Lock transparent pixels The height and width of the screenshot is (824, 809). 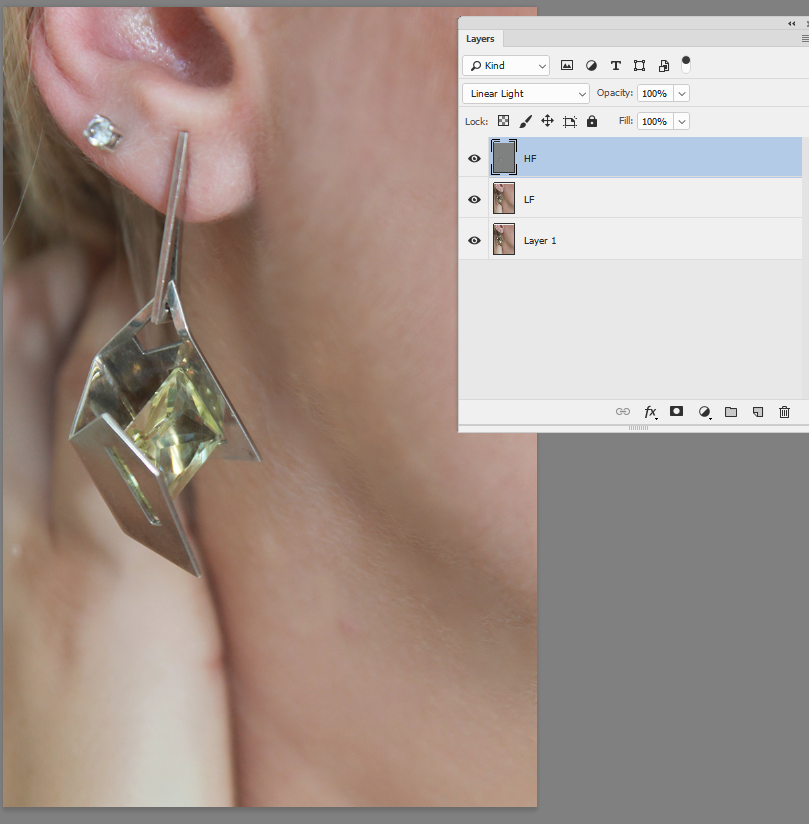click(x=504, y=121)
